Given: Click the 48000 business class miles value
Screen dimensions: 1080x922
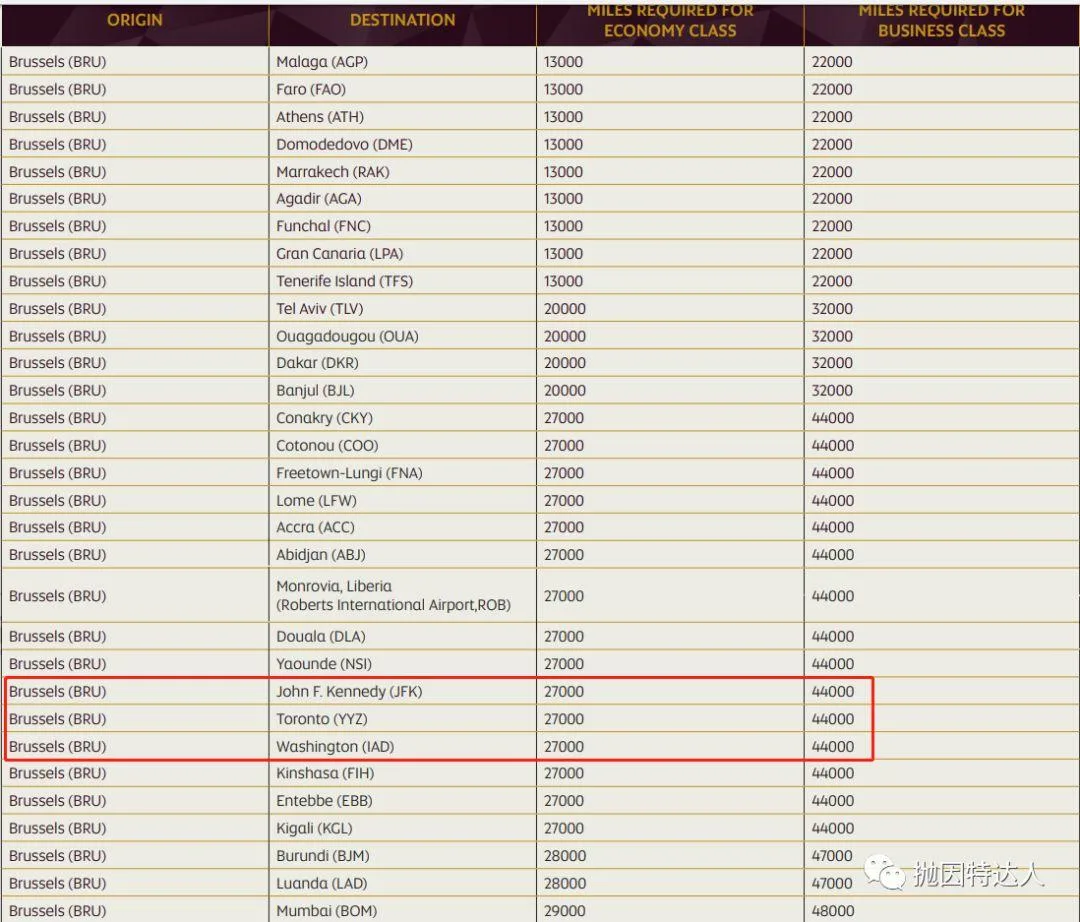Looking at the screenshot, I should [x=832, y=911].
